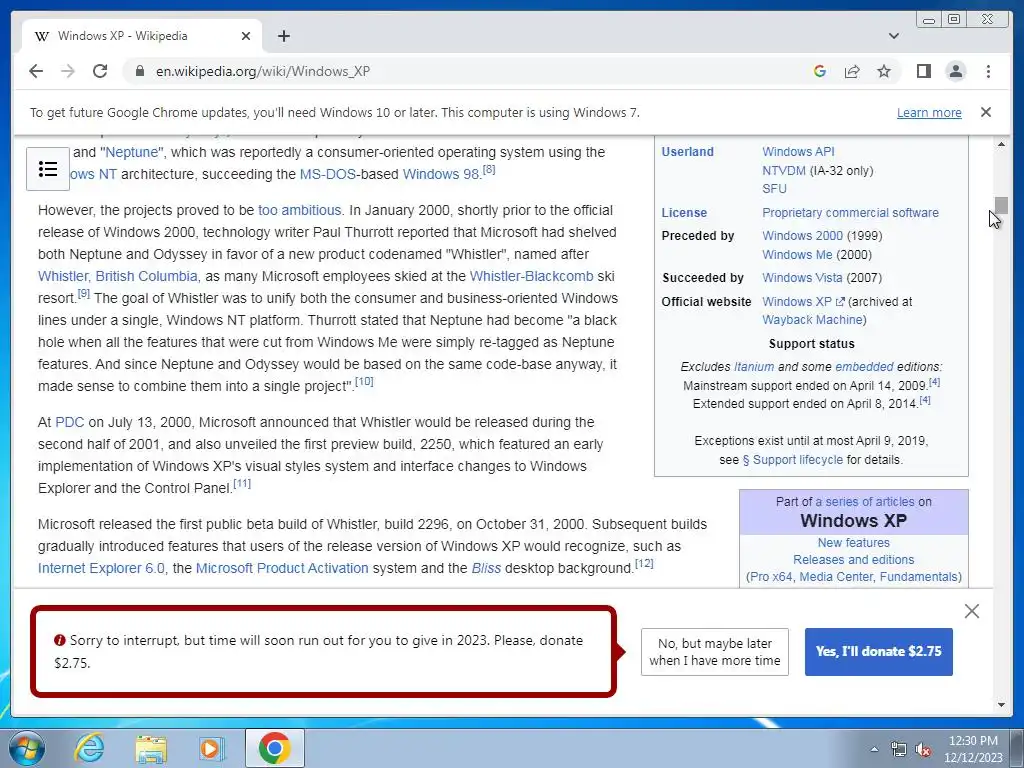This screenshot has width=1024, height=768.
Task: Bookmark this tab with the star icon
Action: pyautogui.click(x=884, y=71)
